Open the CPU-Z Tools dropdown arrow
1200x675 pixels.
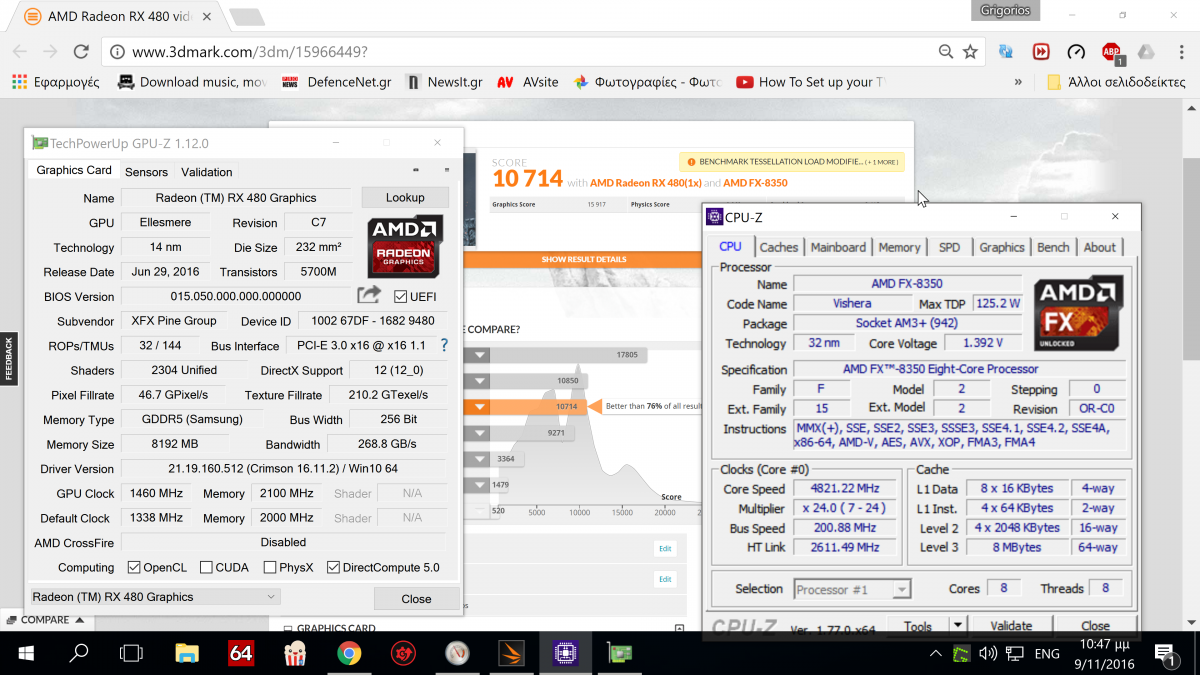click(957, 626)
